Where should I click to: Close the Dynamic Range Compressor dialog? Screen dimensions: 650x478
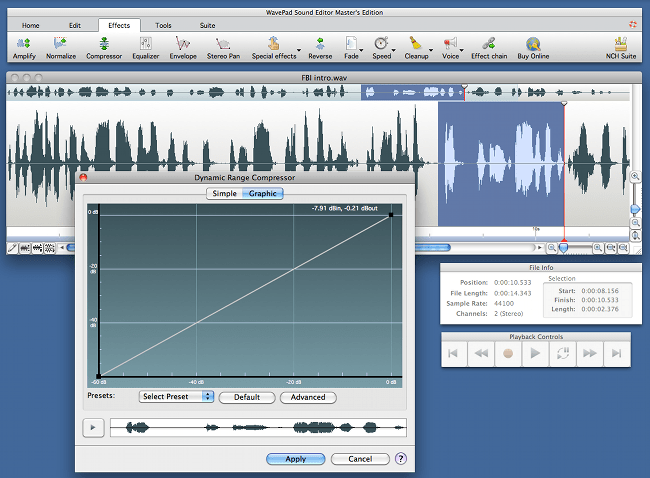point(83,177)
